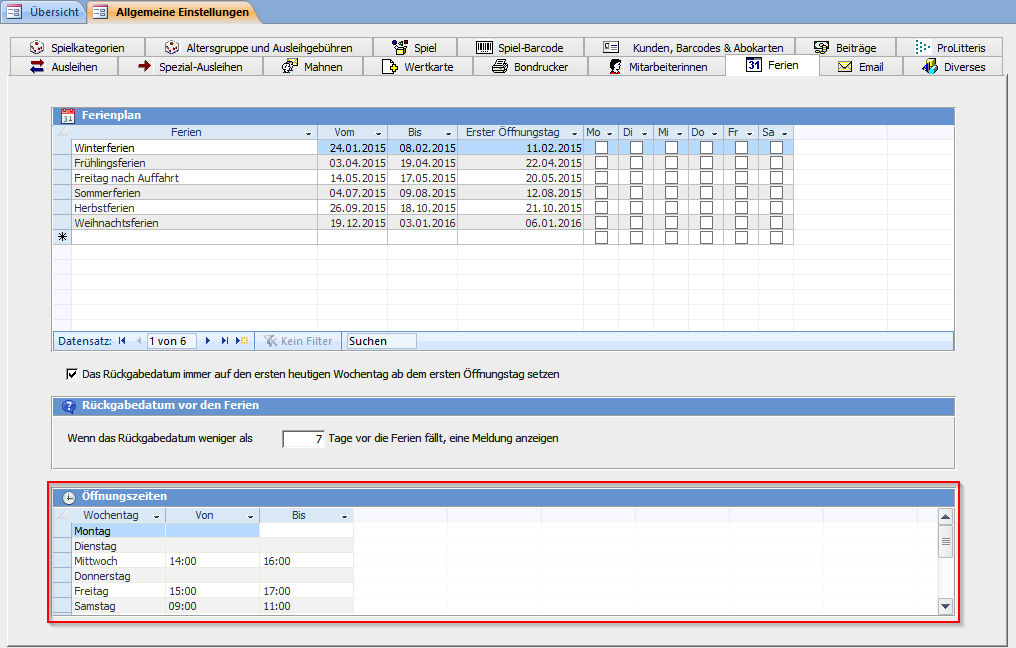Screen dimensions: 1016x648
Task: Go to next record in navigator
Action: pyautogui.click(x=207, y=341)
